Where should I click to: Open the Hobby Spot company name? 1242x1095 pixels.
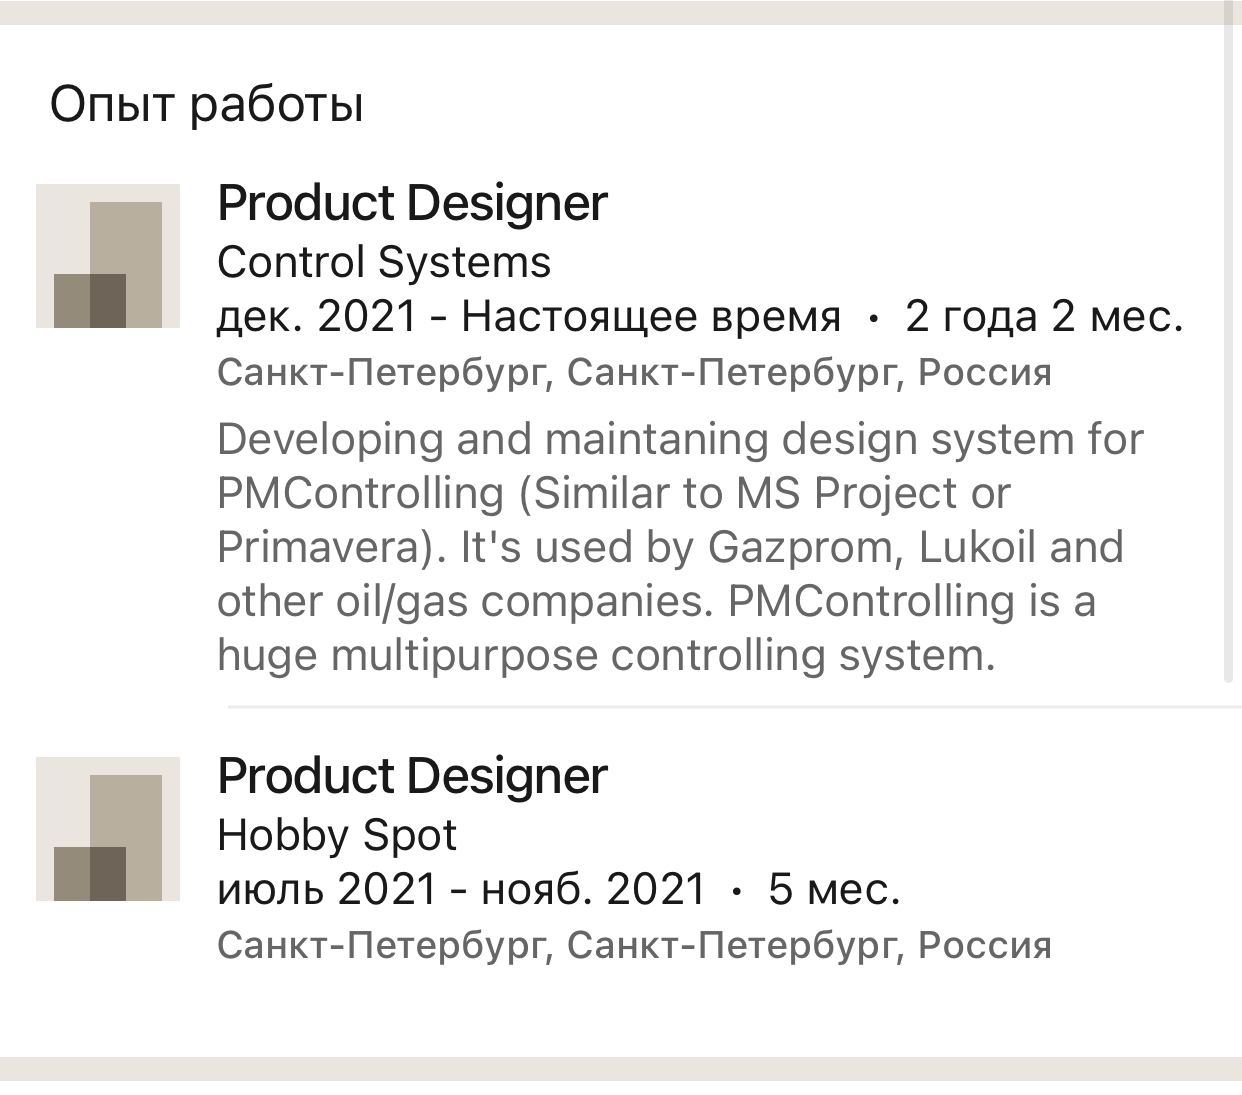pos(337,835)
